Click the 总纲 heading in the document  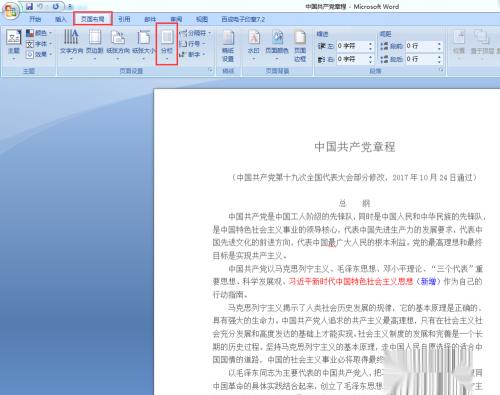point(355,203)
